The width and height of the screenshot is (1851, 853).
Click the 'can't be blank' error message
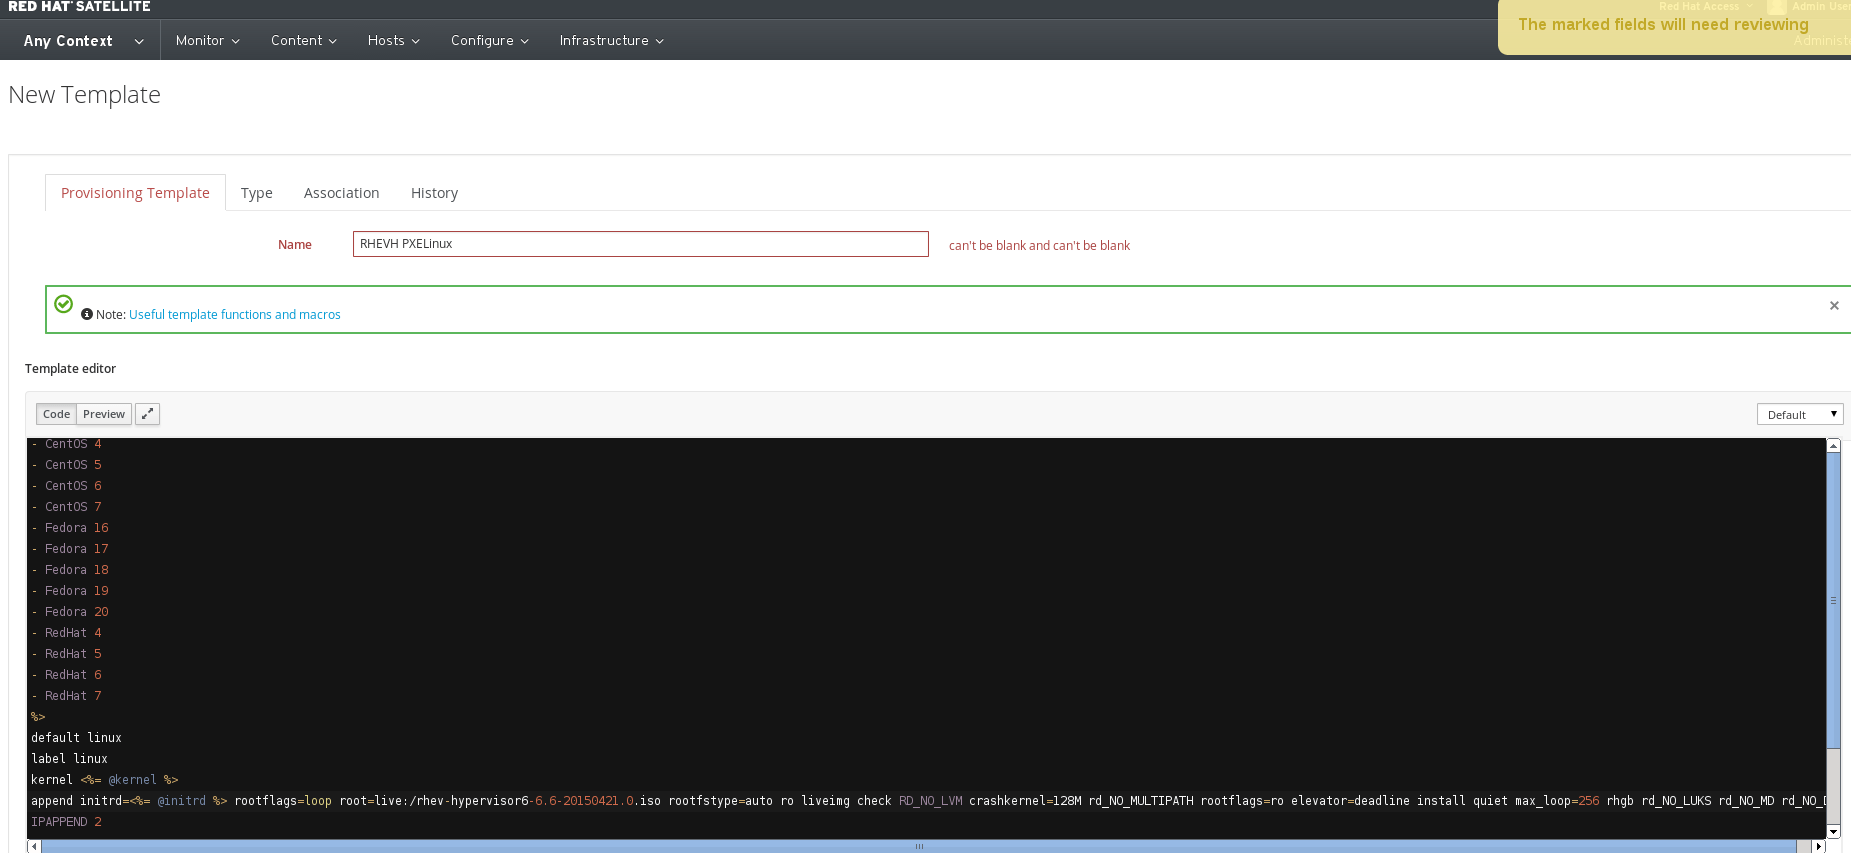(1039, 245)
